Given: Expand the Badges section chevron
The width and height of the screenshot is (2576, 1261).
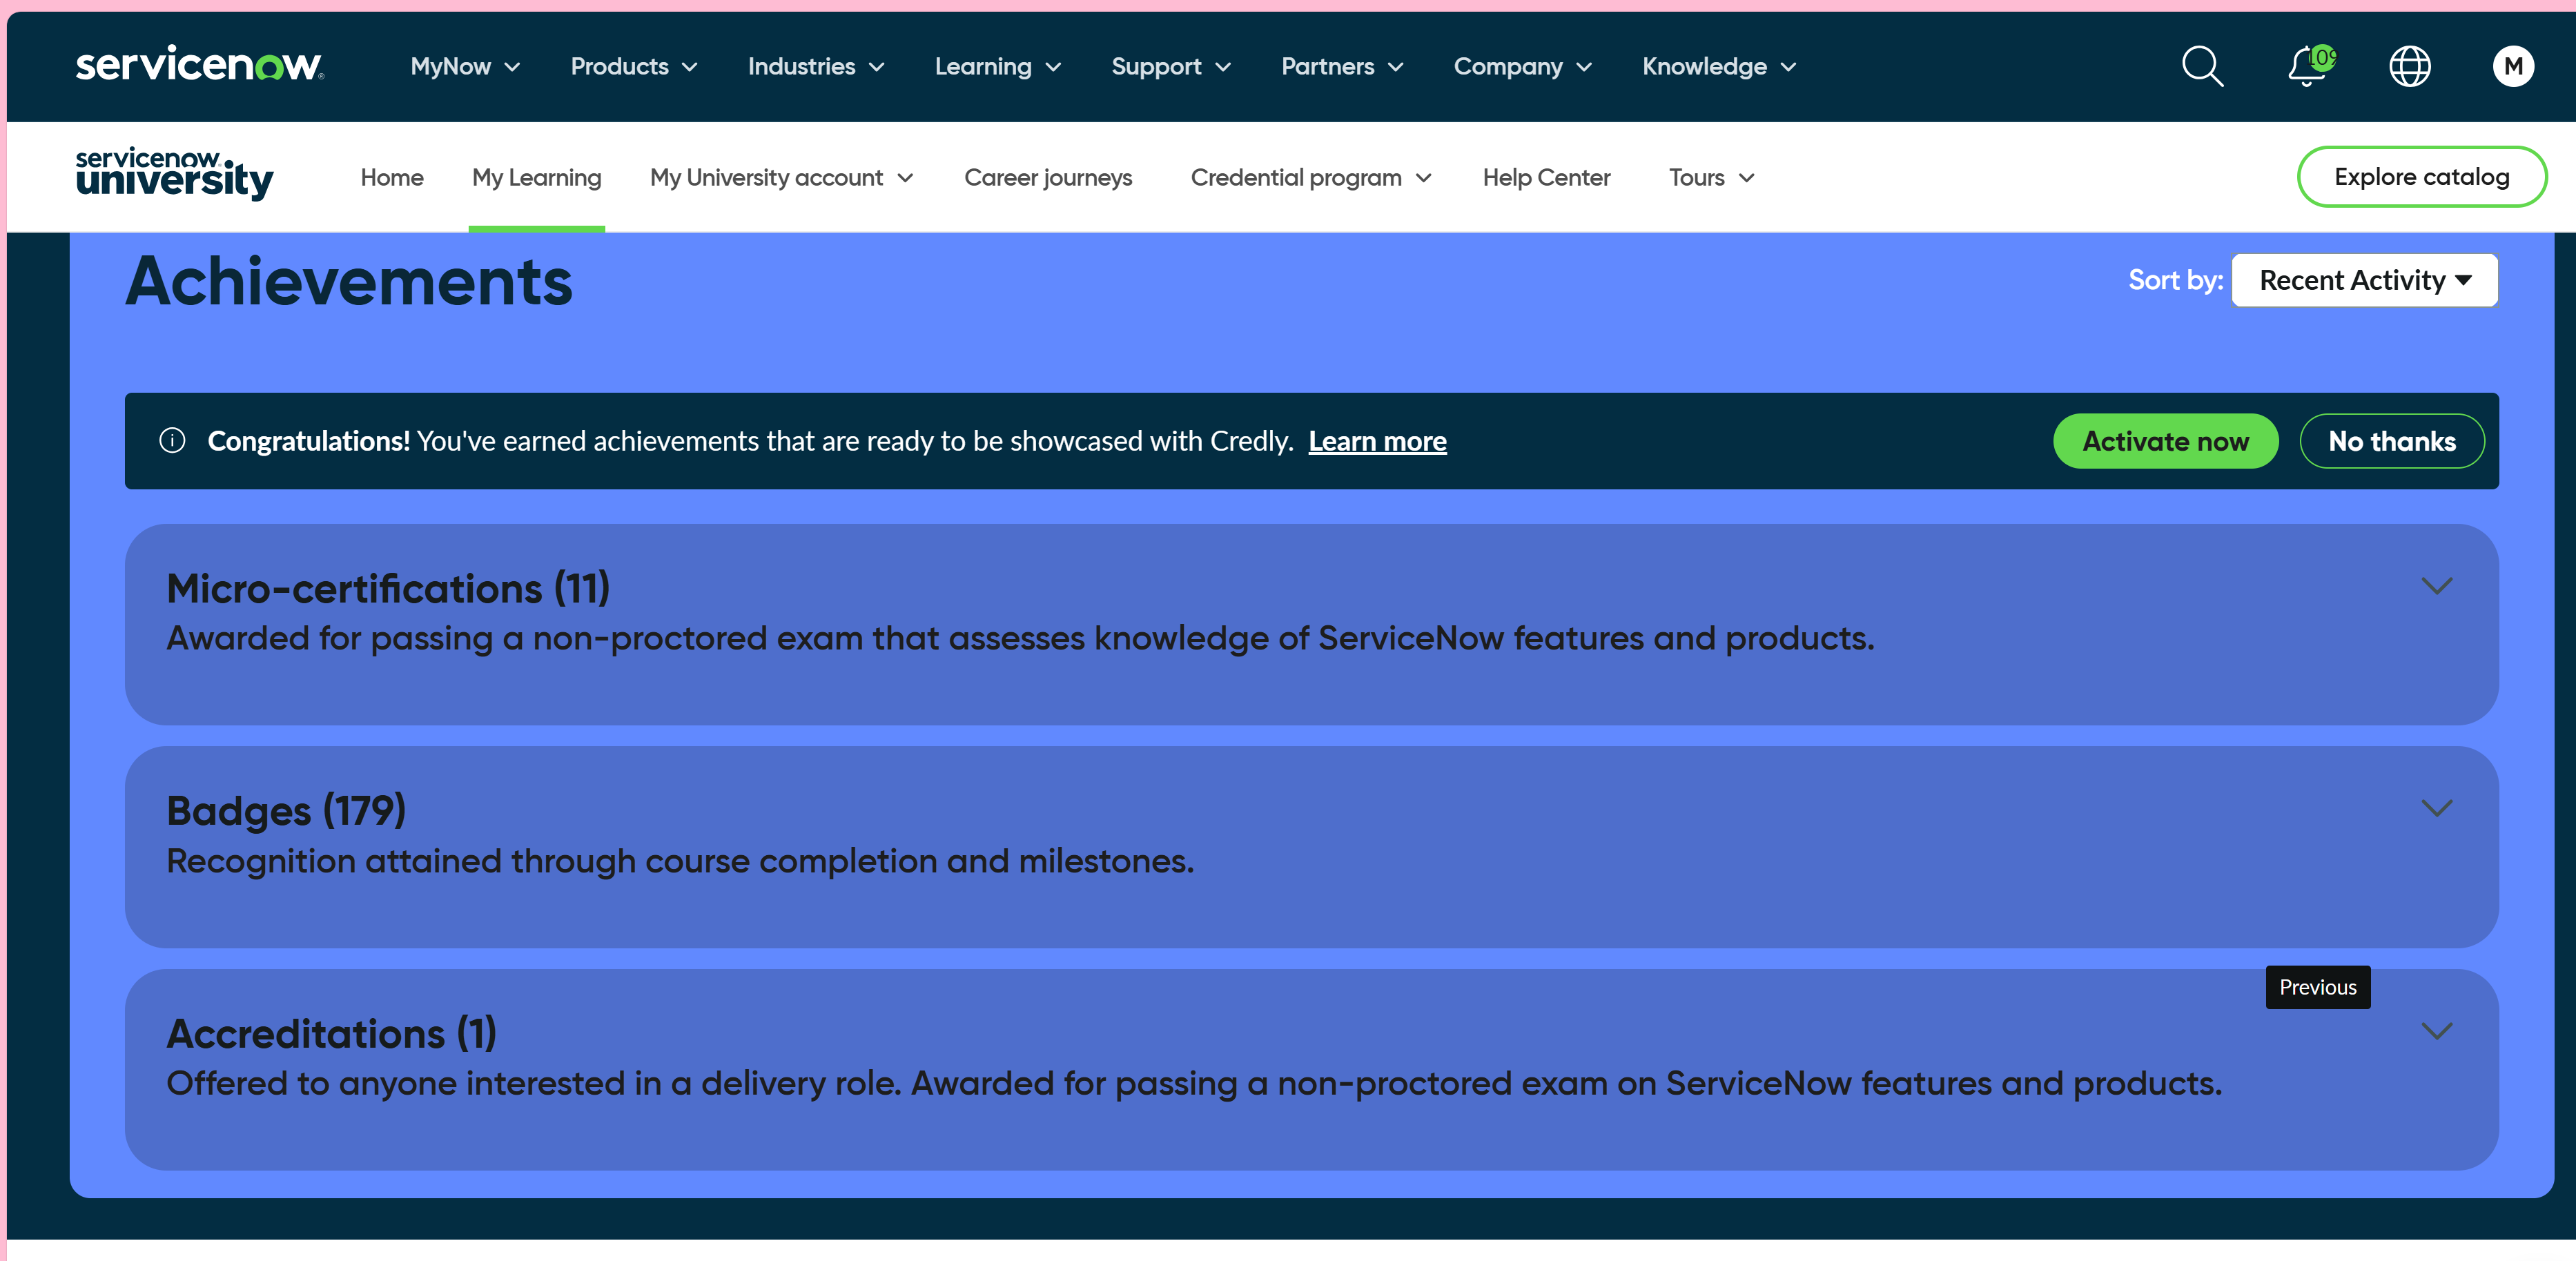Looking at the screenshot, I should pyautogui.click(x=2436, y=808).
